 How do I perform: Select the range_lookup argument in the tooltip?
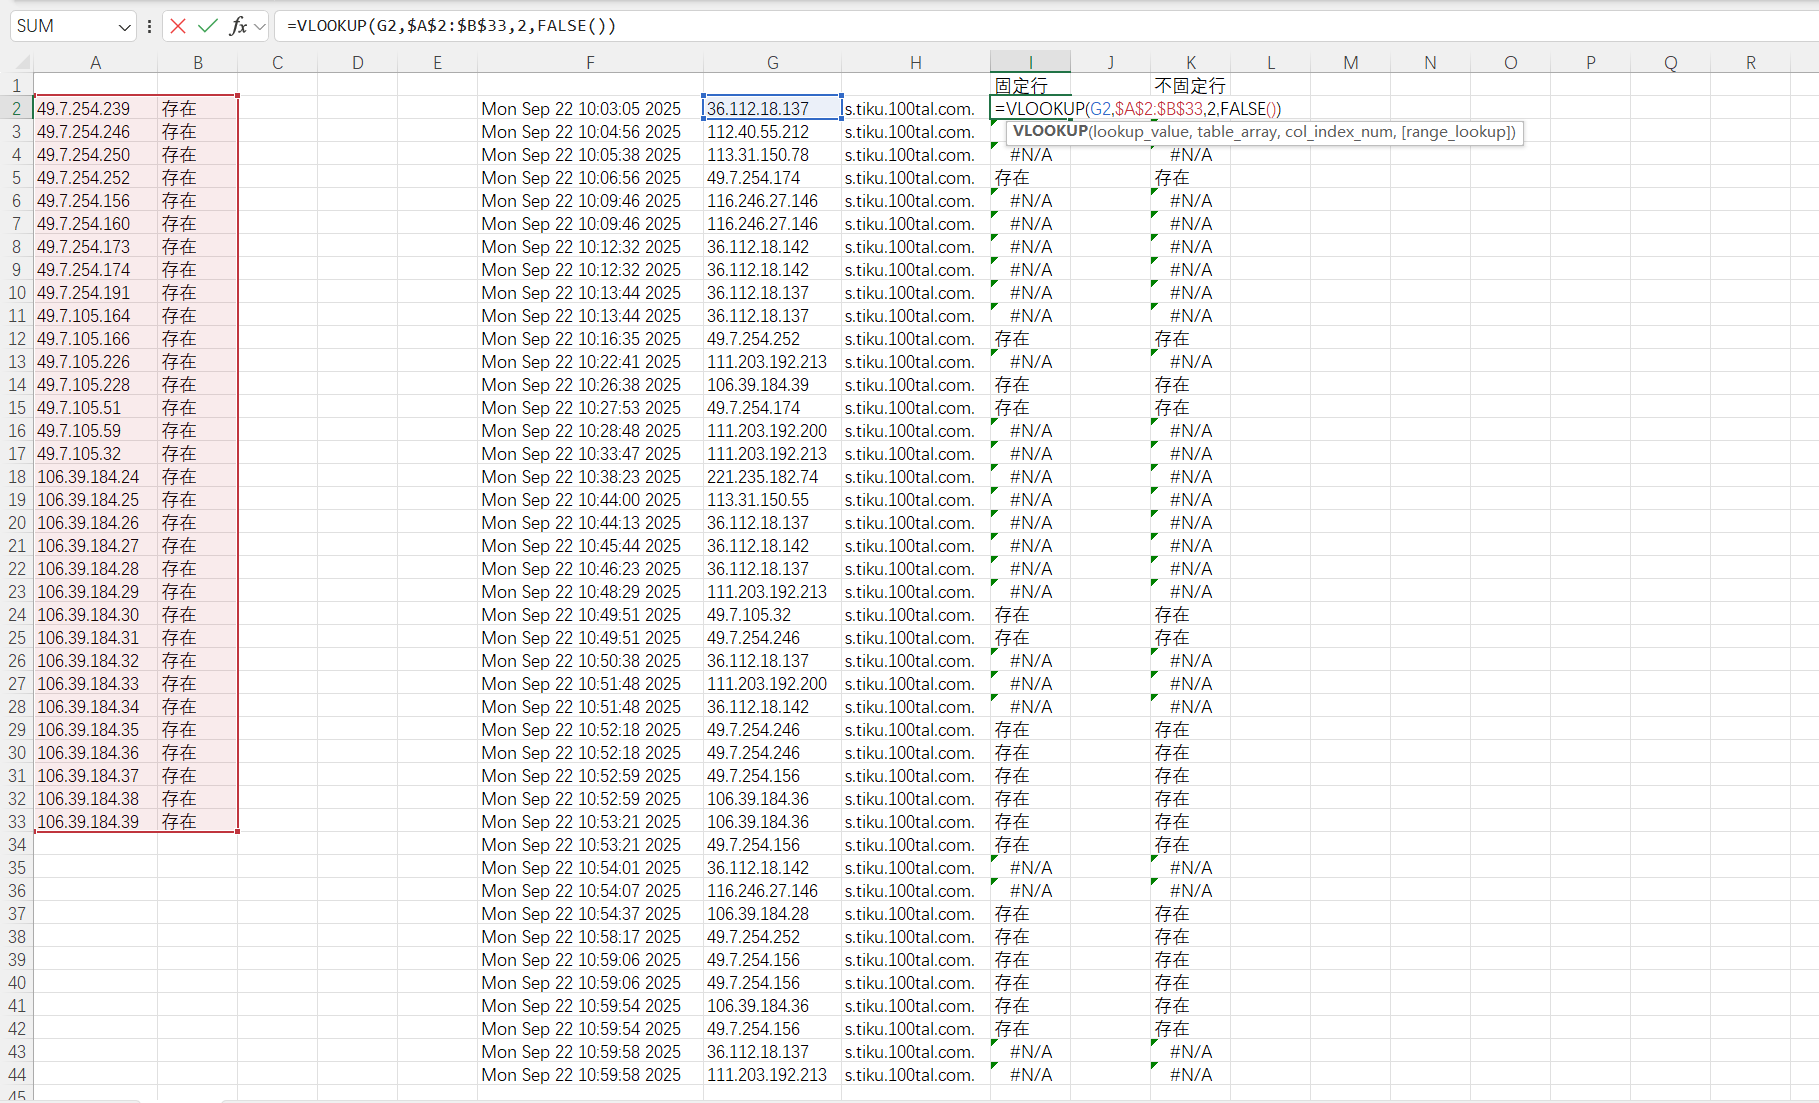tap(1457, 132)
